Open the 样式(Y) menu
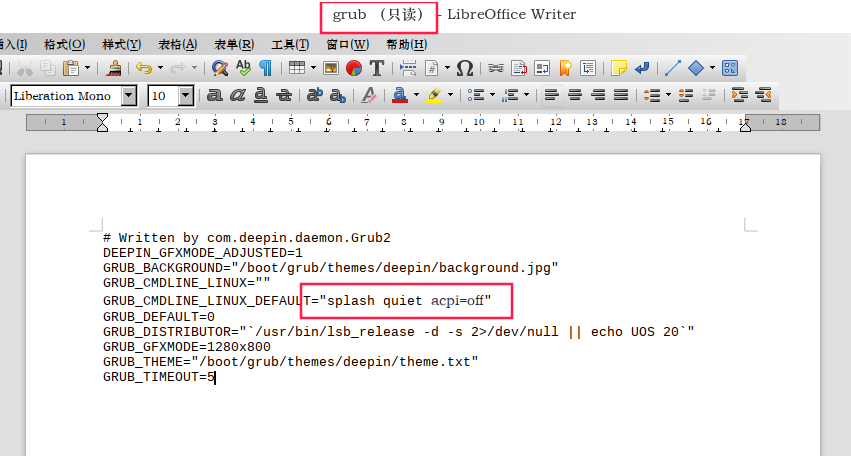Viewport: 851px width, 456px height. coord(122,45)
